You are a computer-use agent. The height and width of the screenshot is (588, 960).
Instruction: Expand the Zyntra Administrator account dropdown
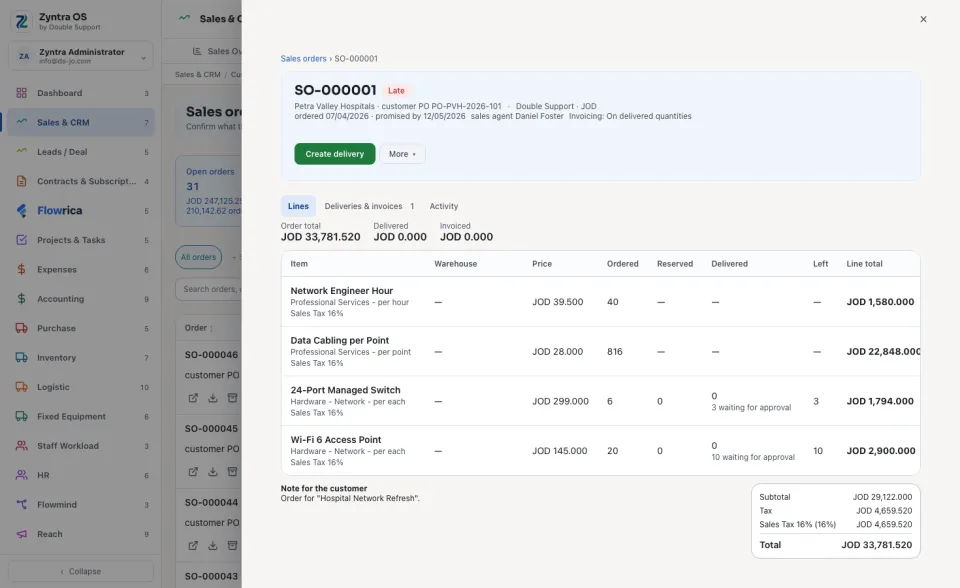(x=81, y=56)
